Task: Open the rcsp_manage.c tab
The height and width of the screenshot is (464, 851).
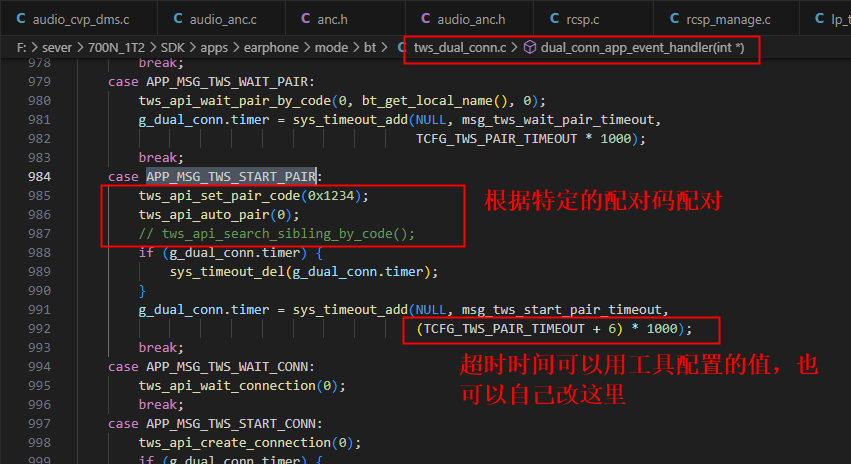Action: pyautogui.click(x=726, y=19)
